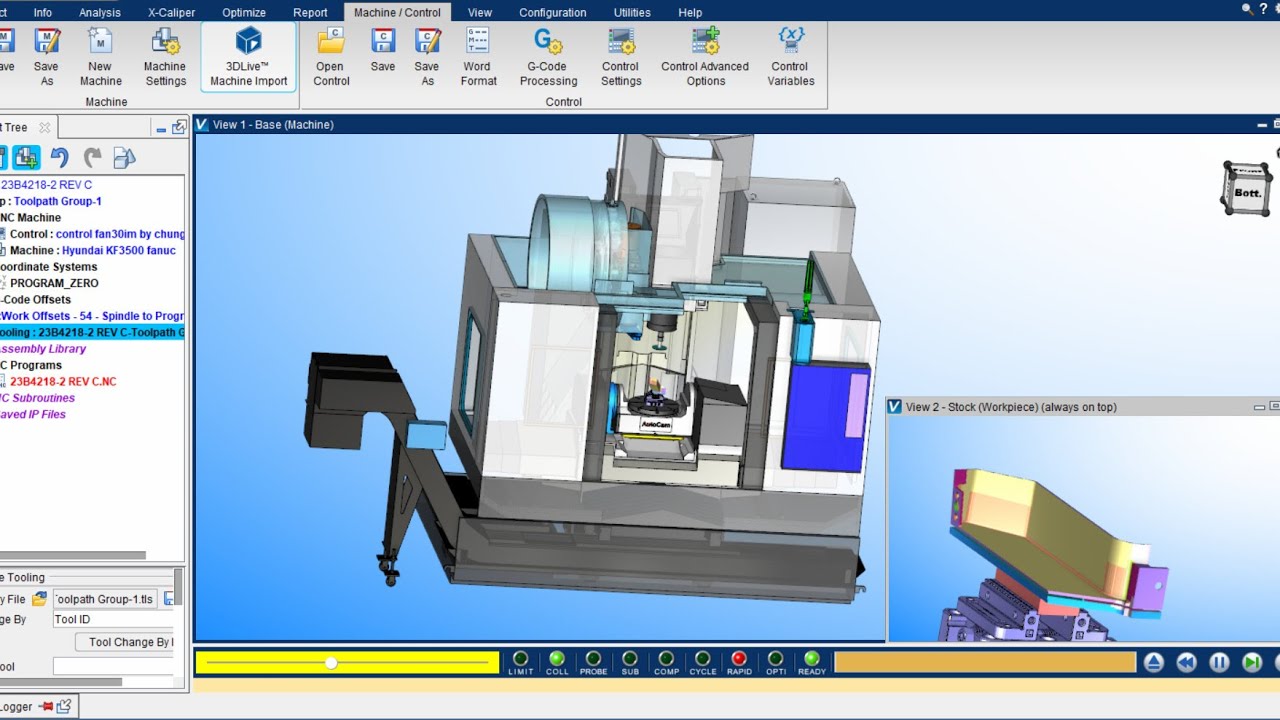Click the redo arrow in project tree toolbar
Screen dimensions: 1280x720
[93, 157]
